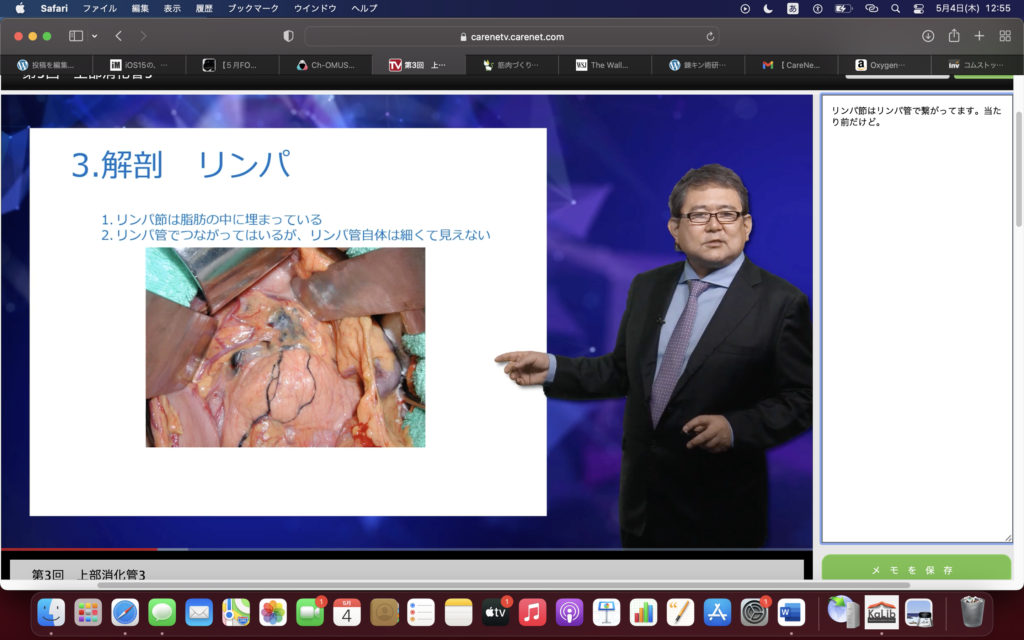Toggle Do Not Disturb moon icon

click(768, 8)
